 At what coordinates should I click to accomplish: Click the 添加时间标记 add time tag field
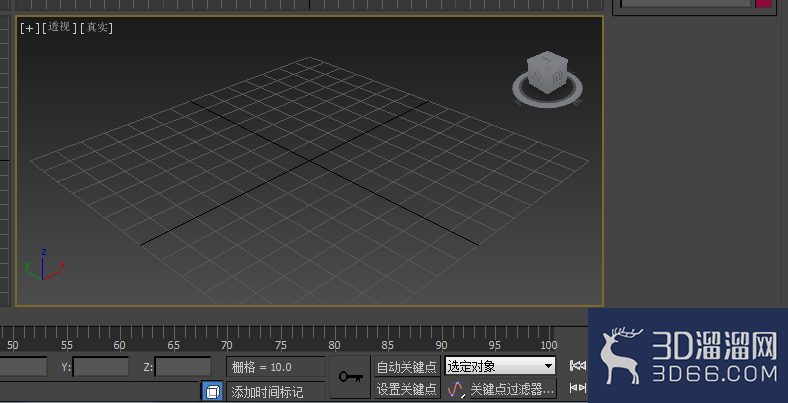(x=275, y=391)
